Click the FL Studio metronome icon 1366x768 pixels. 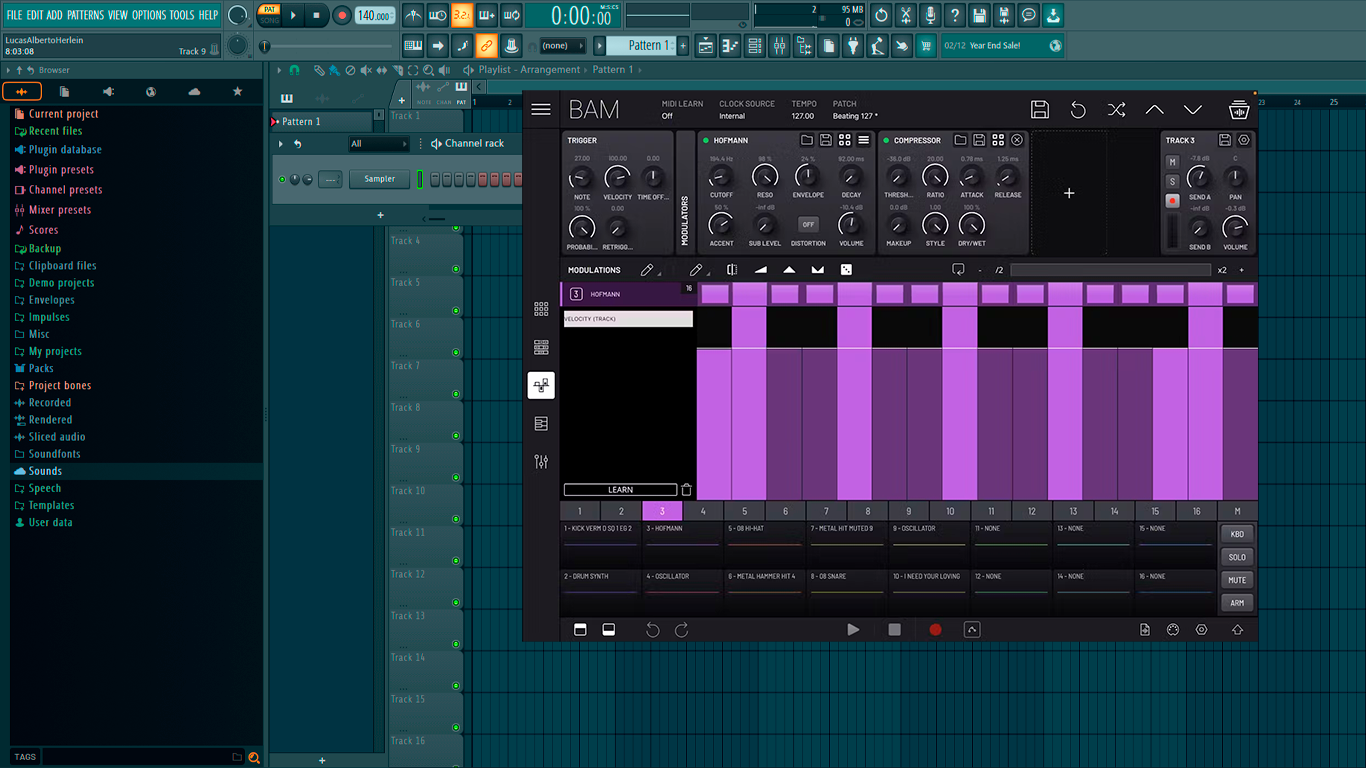click(413, 16)
